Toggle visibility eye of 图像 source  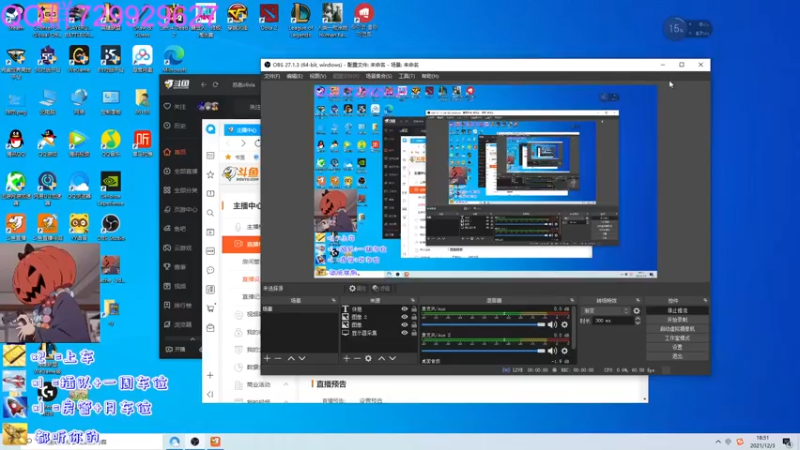coord(405,325)
